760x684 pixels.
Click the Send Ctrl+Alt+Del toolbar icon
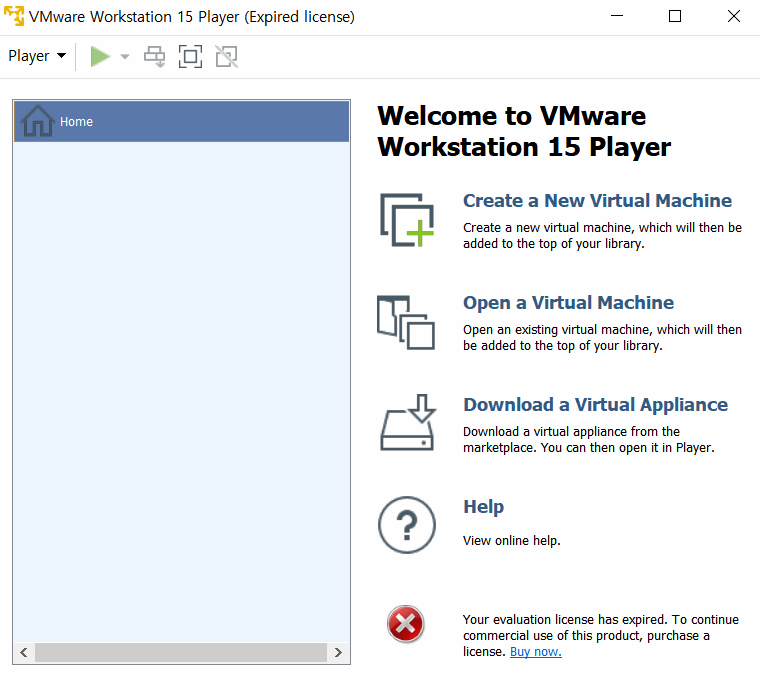click(155, 57)
